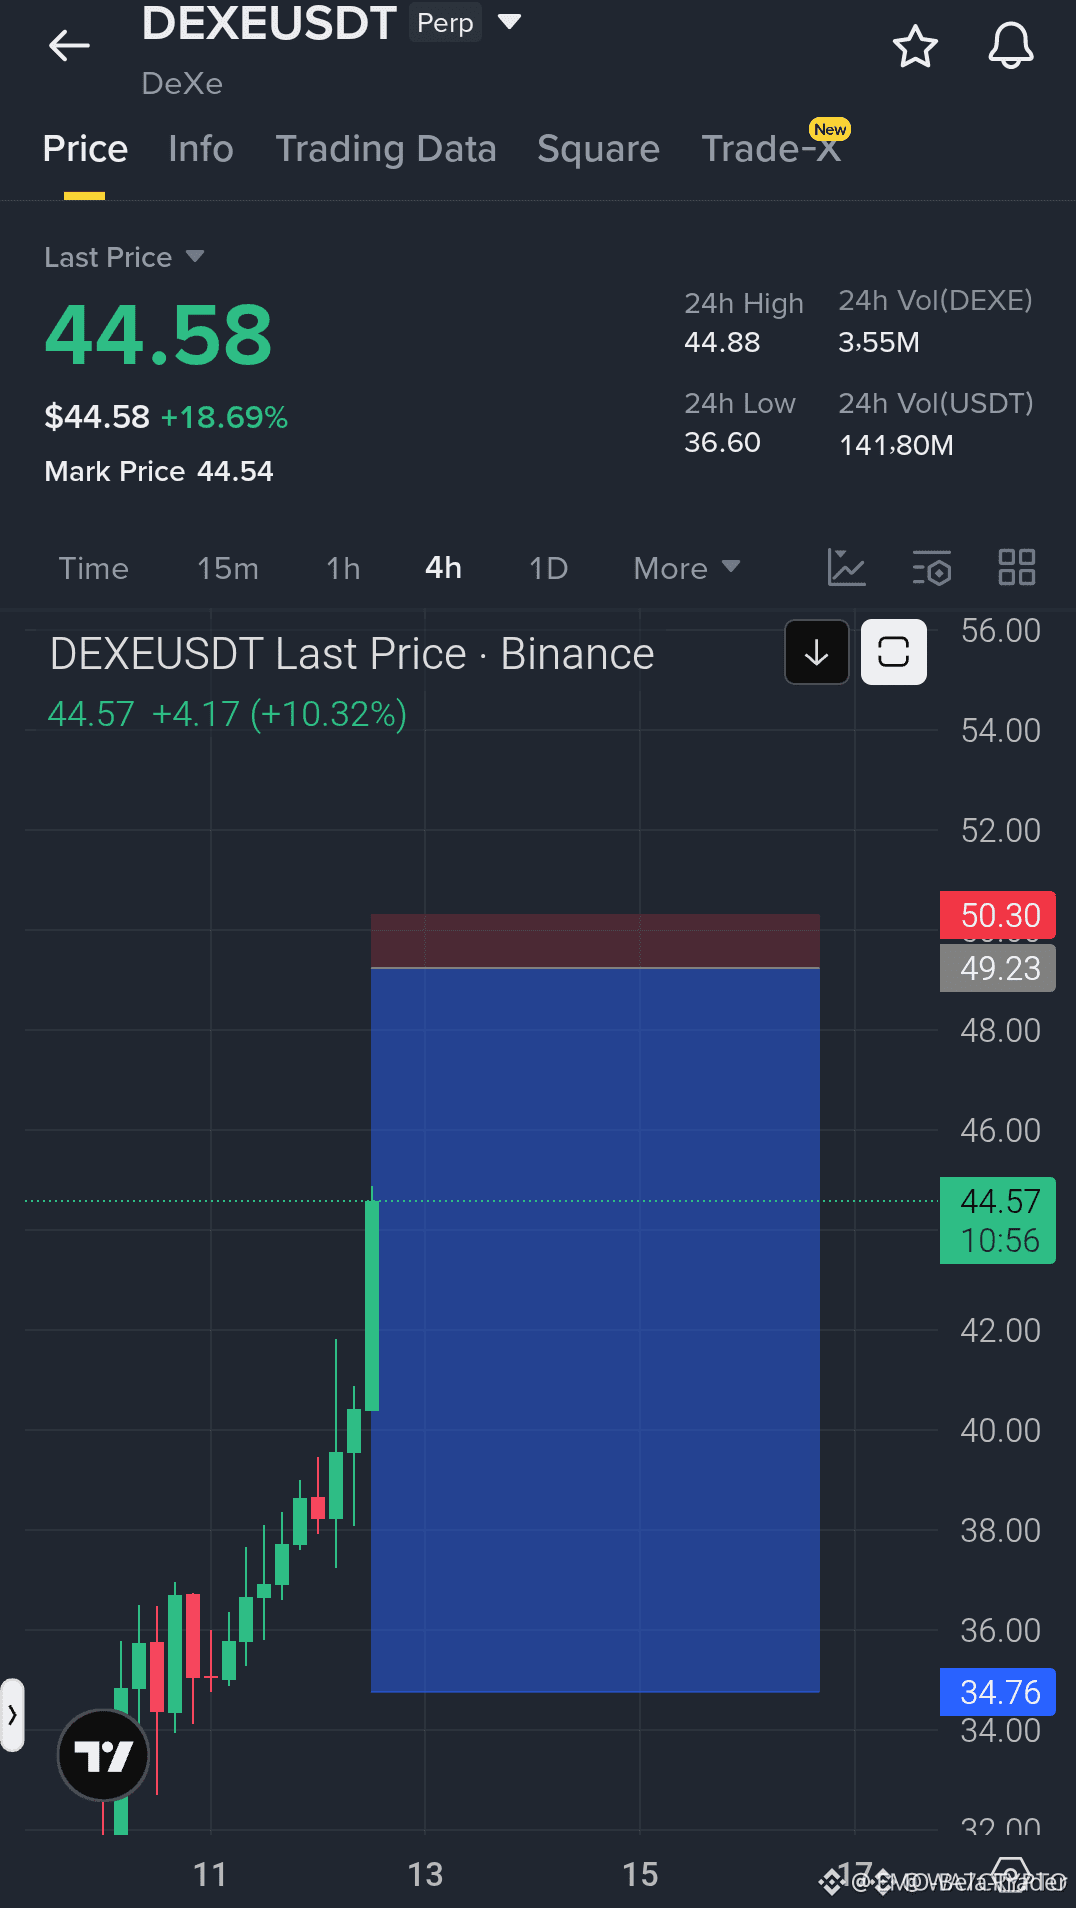Expand the More timeframes dropdown

687,568
